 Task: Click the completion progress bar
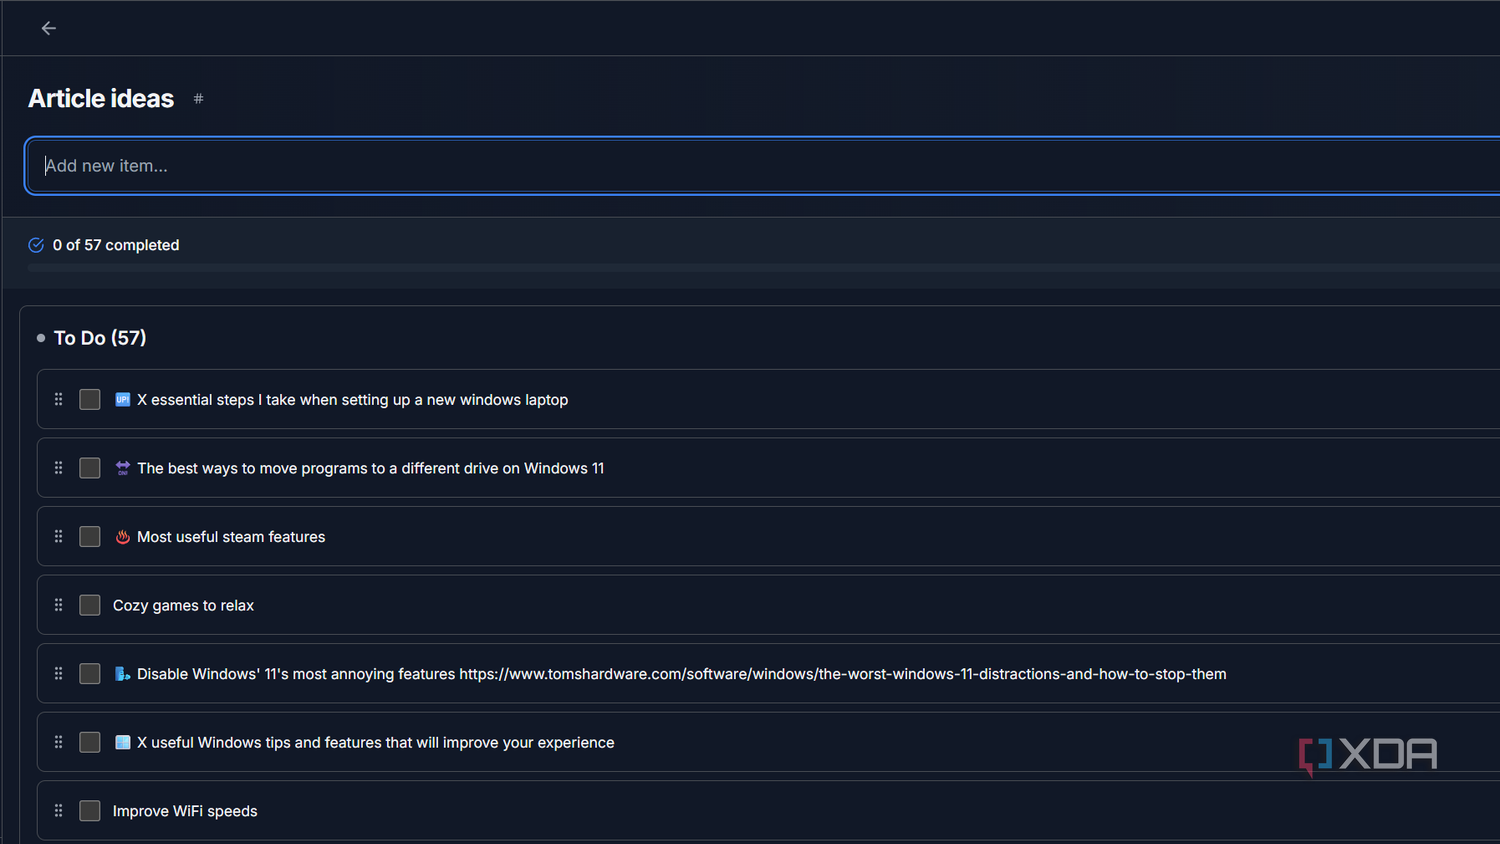(764, 268)
